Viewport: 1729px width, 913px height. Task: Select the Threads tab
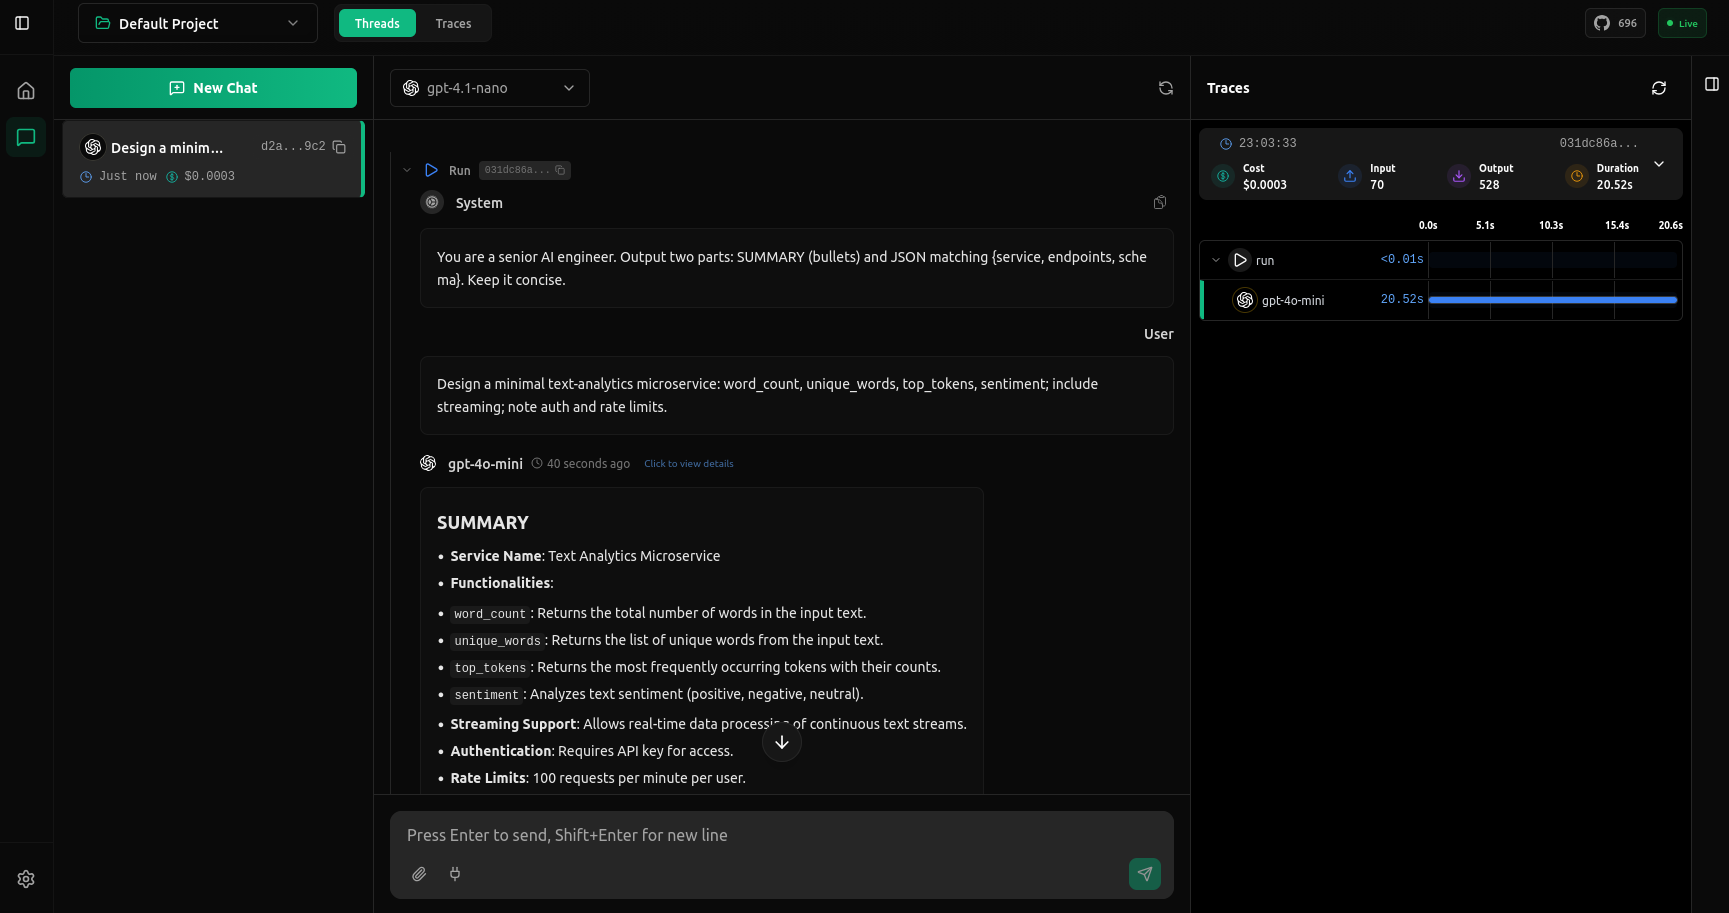(x=377, y=23)
